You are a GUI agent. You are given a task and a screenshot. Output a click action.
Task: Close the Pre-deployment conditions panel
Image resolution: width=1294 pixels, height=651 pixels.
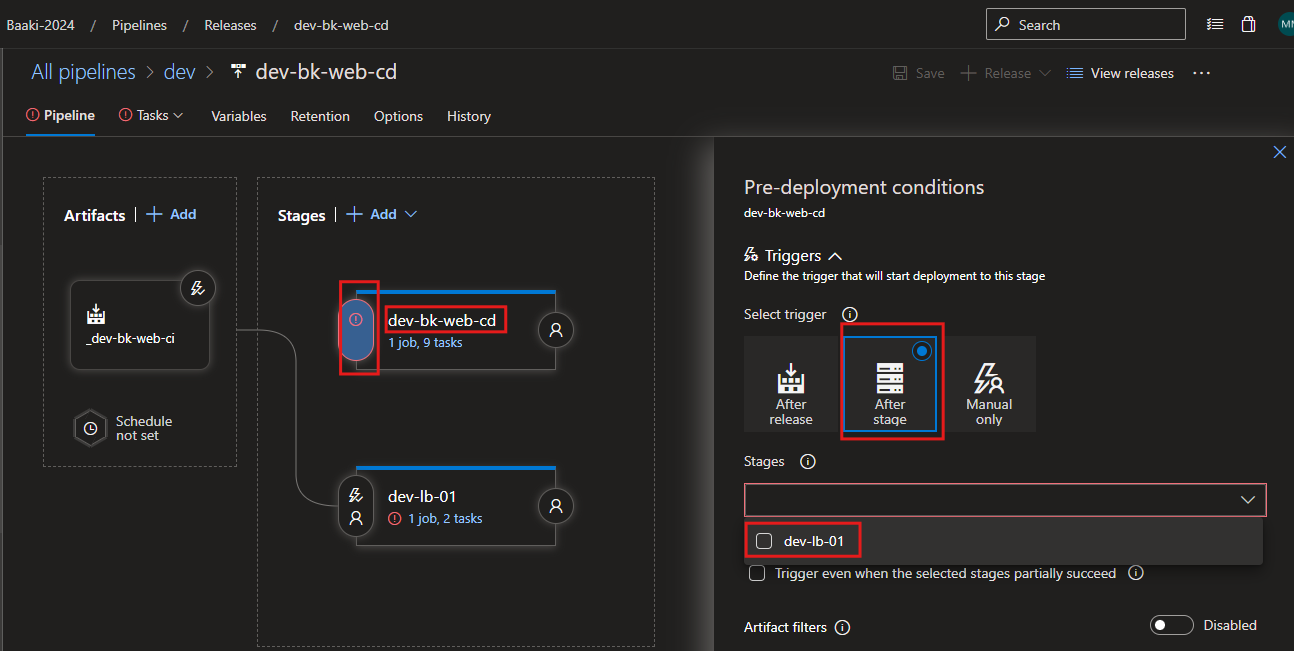point(1279,152)
